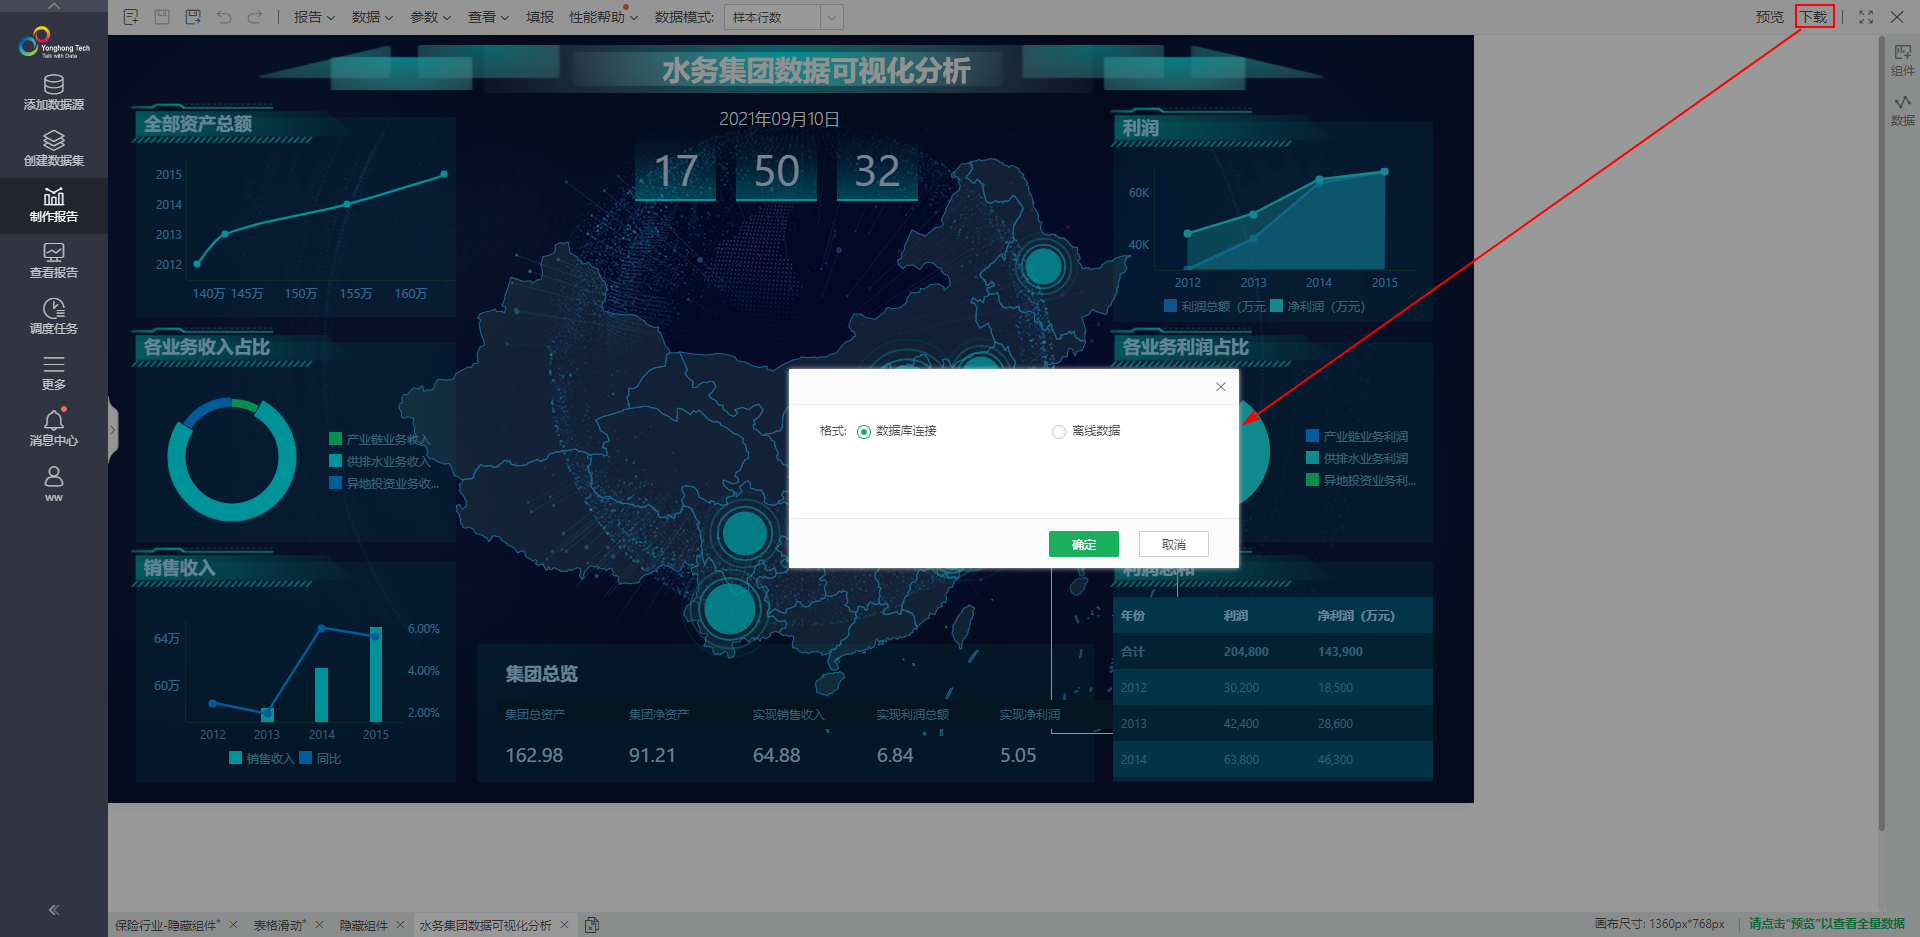The width and height of the screenshot is (1920, 937).
Task: Create a new report via the new report icon
Action: tap(130, 17)
